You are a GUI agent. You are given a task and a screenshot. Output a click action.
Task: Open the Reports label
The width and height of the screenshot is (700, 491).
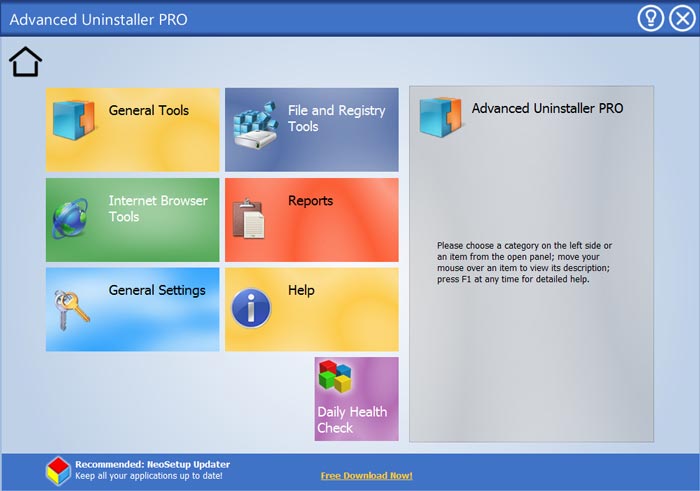click(x=310, y=201)
